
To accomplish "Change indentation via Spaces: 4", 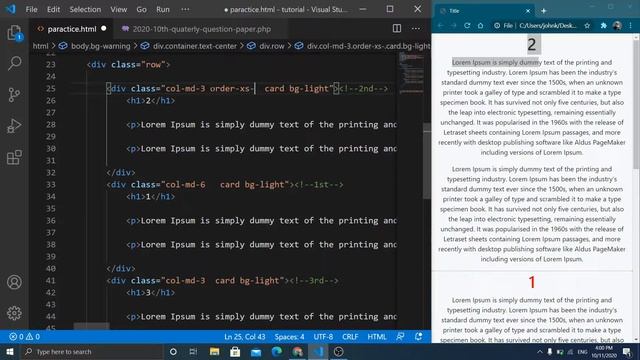I will click(289, 337).
